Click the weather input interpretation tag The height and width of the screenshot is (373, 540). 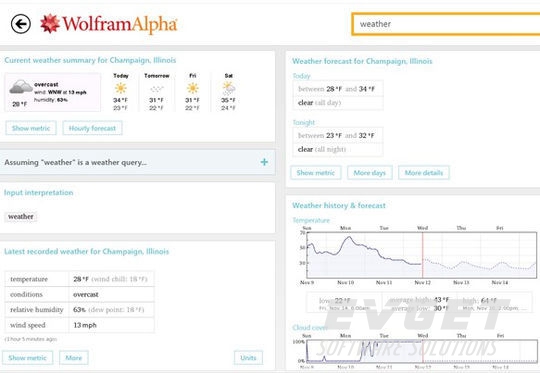pos(21,217)
